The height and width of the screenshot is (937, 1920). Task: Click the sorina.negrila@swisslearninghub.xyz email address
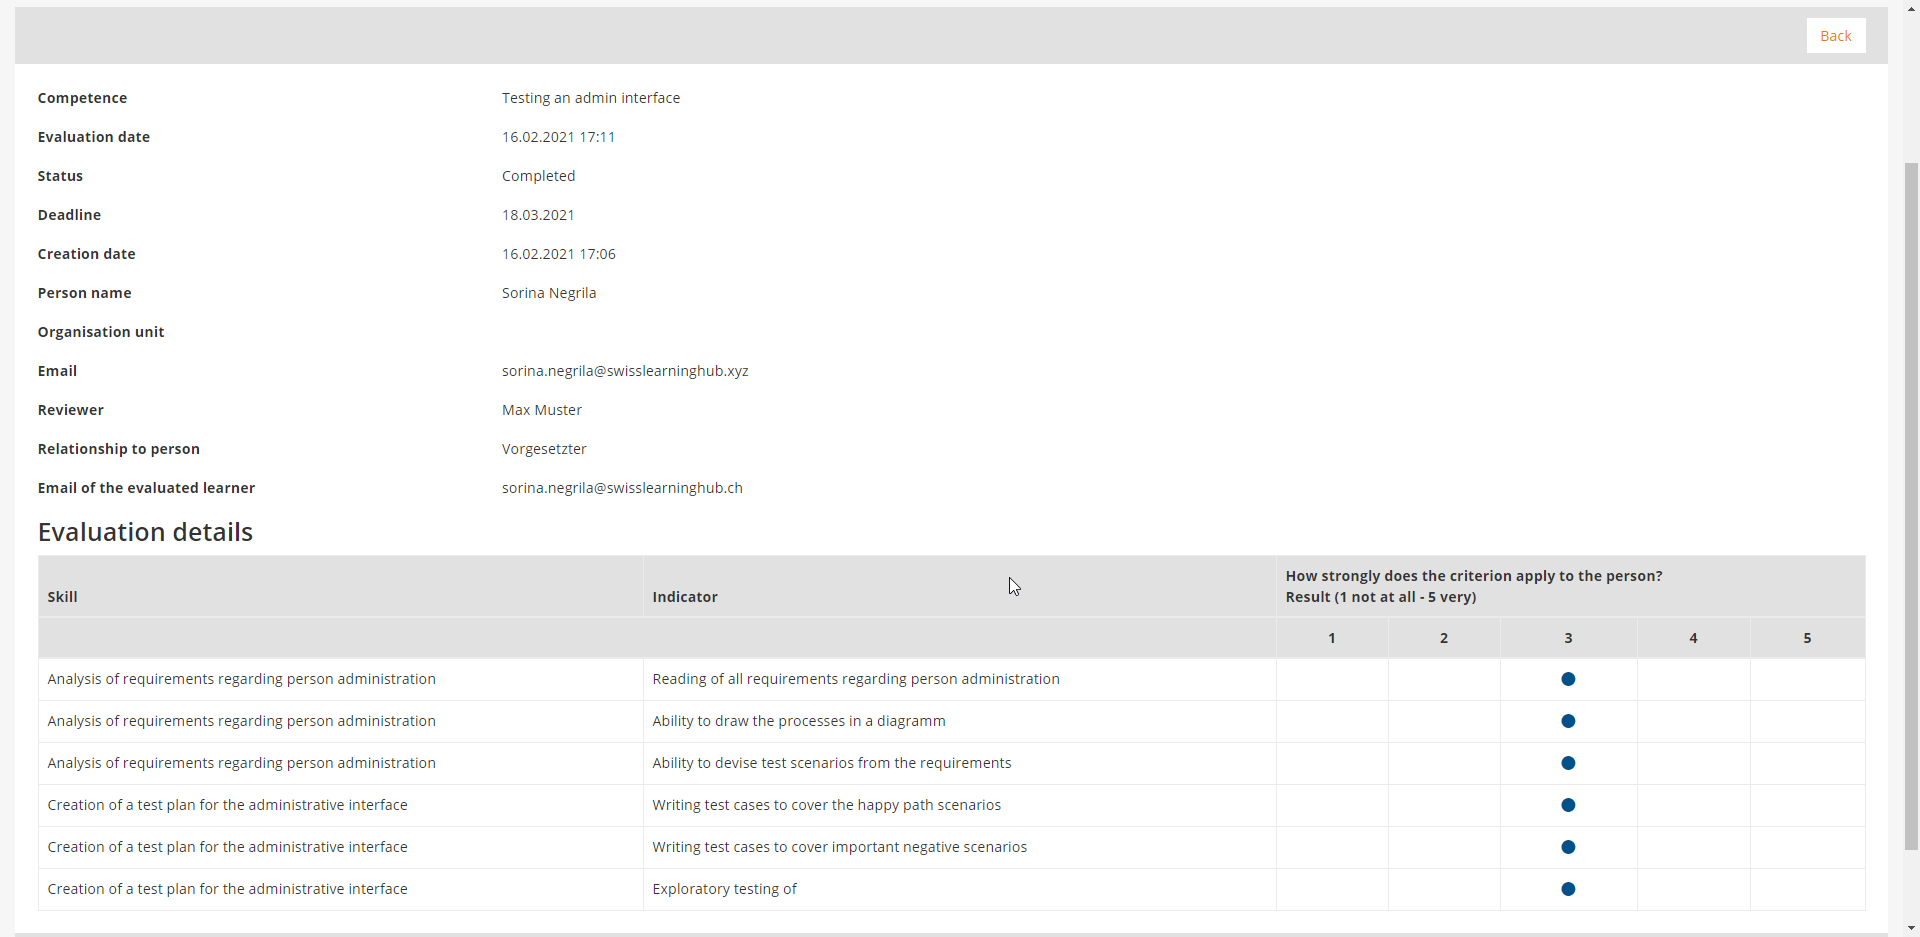625,371
